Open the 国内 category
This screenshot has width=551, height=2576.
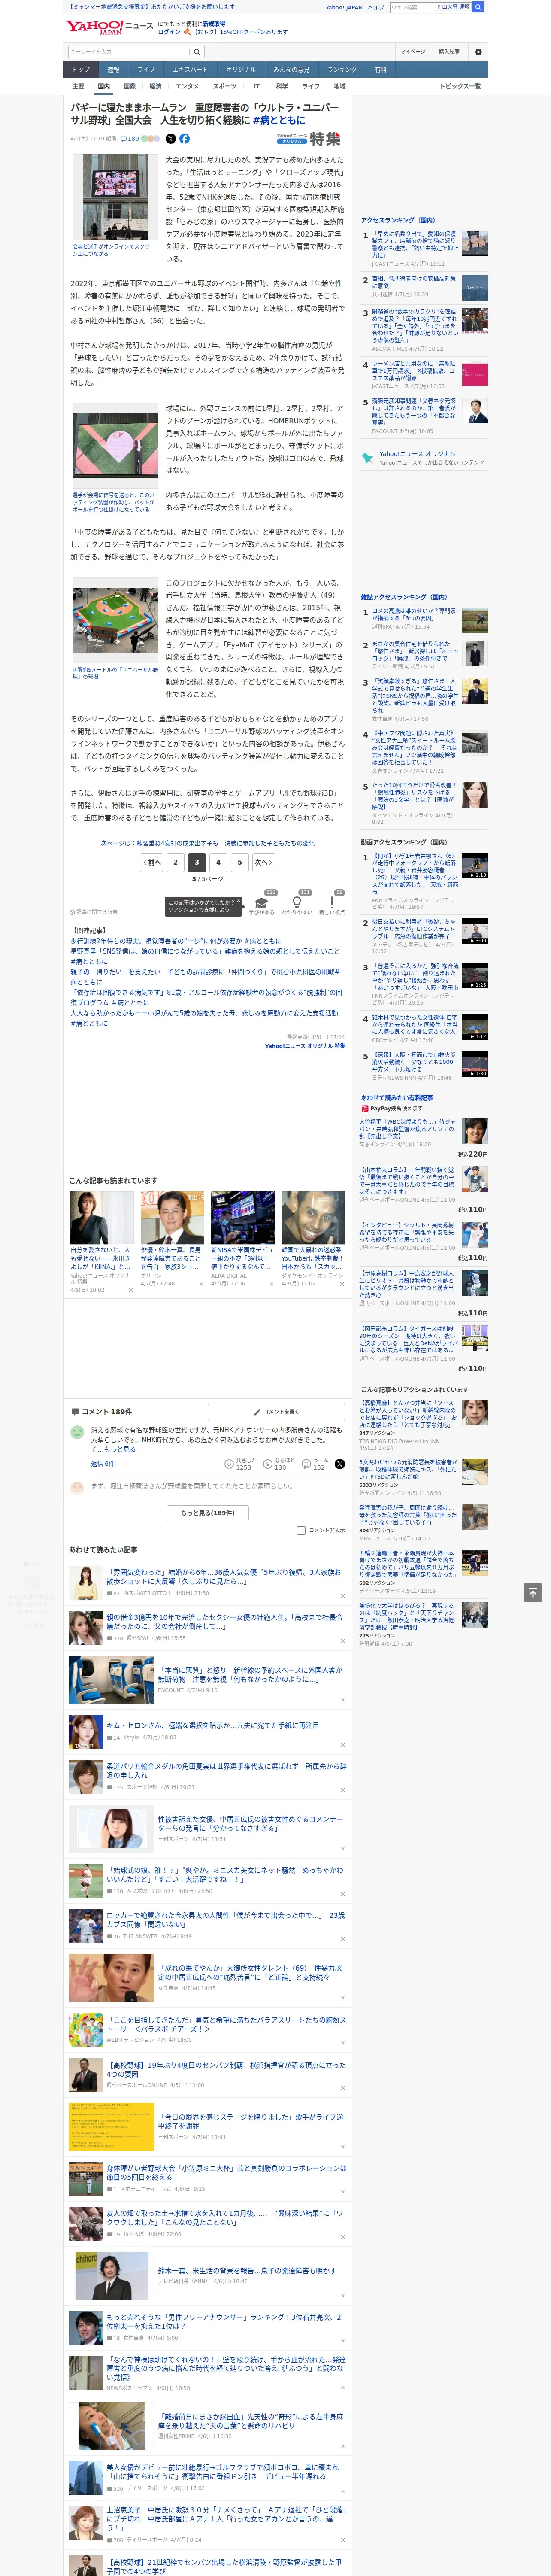[104, 86]
